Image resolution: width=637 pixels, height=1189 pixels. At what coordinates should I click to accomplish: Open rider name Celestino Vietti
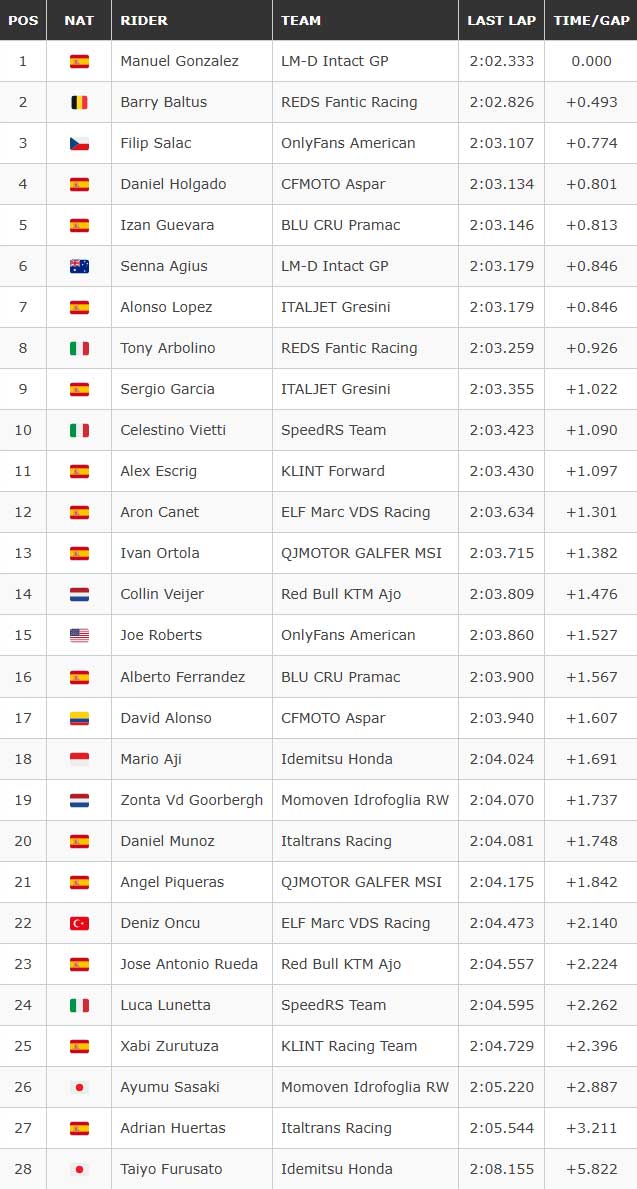point(173,430)
